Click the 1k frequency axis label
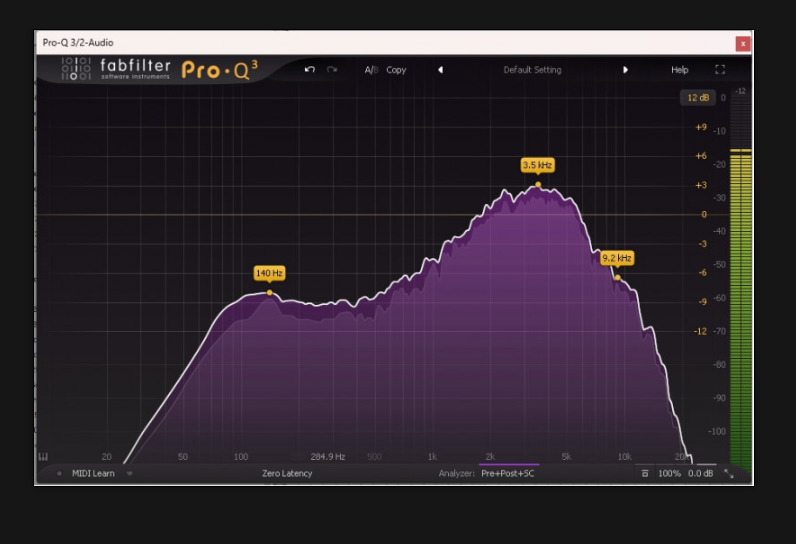Screen dimensions: 796x544 tap(432, 457)
